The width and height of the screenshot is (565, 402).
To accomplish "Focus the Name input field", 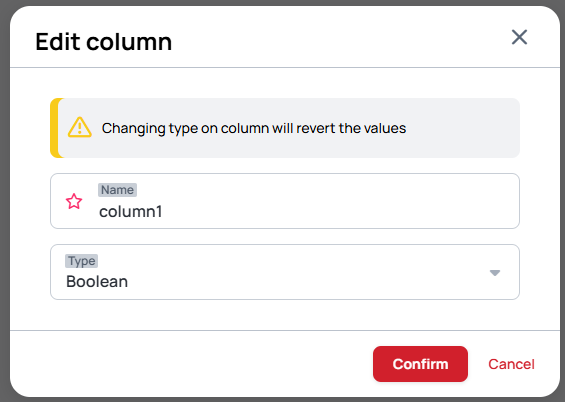I will coord(285,201).
